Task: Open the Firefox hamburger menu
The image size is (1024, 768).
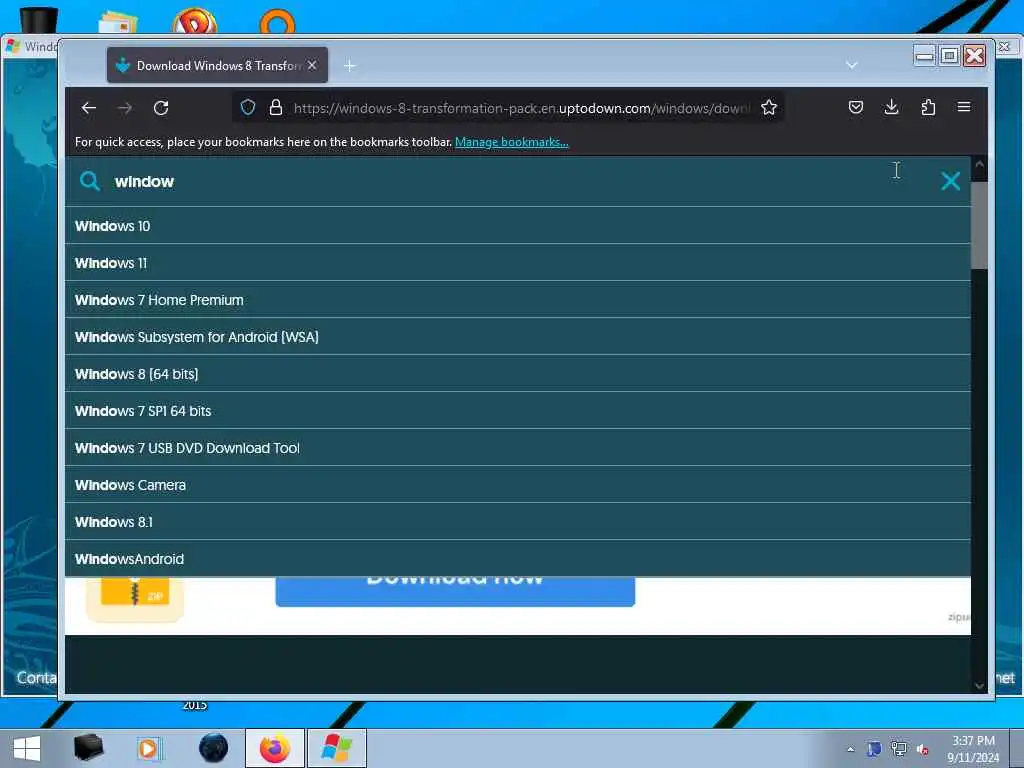Action: [964, 107]
